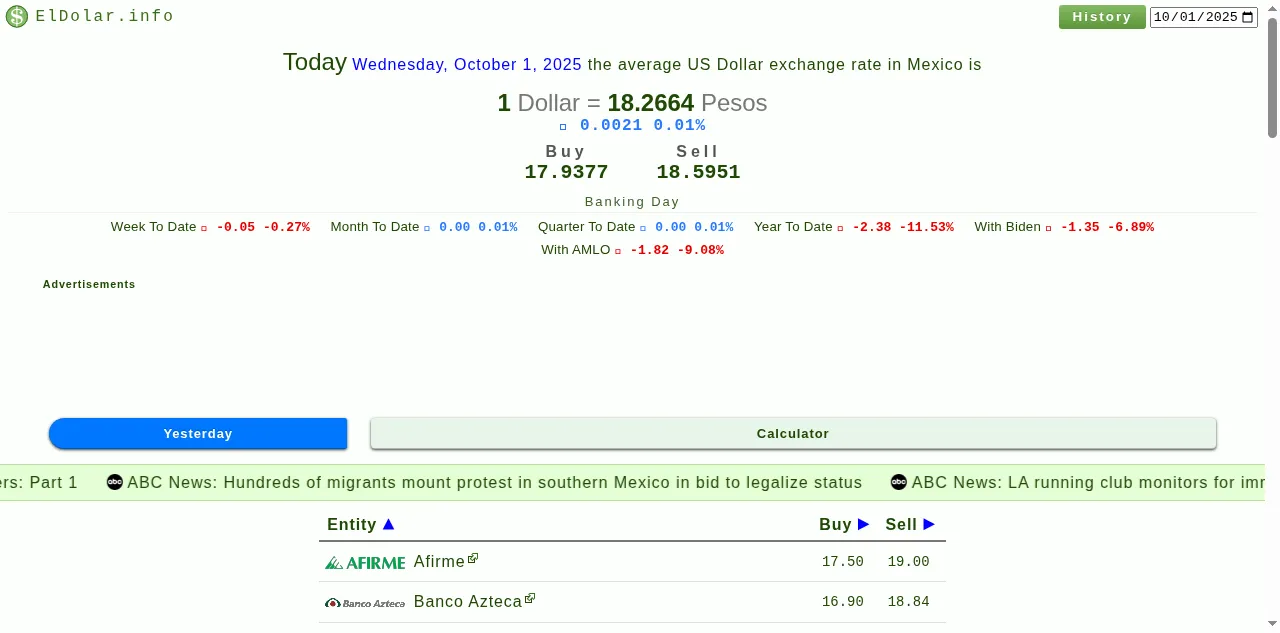Click the Sell rate 18.5951
1280x633 pixels.
[x=698, y=172]
